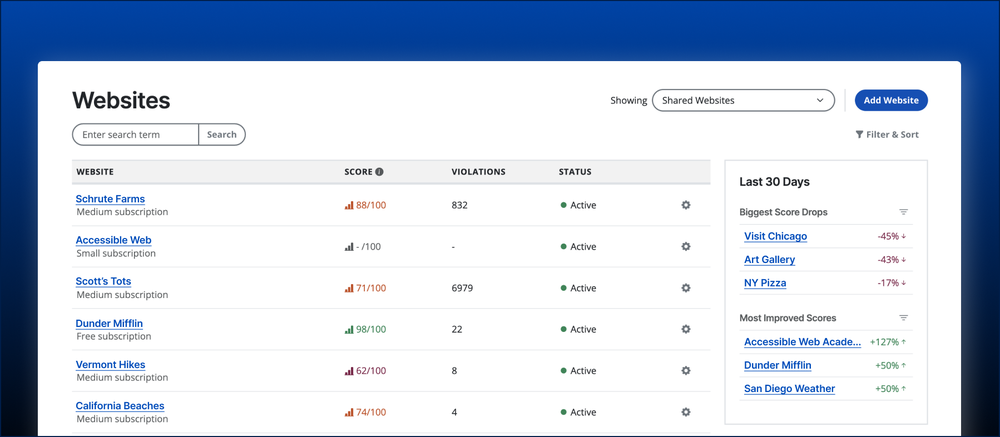1000x437 pixels.
Task: Click the Filter & Sort funnel button
Action: (887, 135)
